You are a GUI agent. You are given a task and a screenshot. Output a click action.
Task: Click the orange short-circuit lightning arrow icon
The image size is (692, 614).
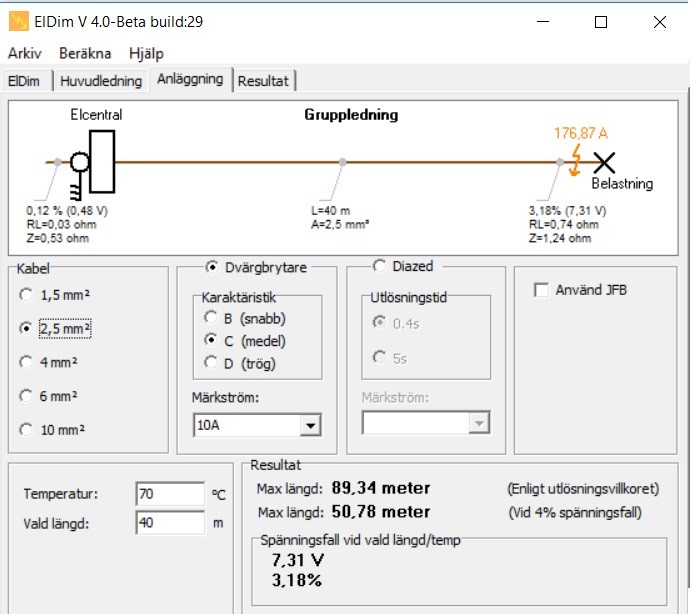pos(574,158)
